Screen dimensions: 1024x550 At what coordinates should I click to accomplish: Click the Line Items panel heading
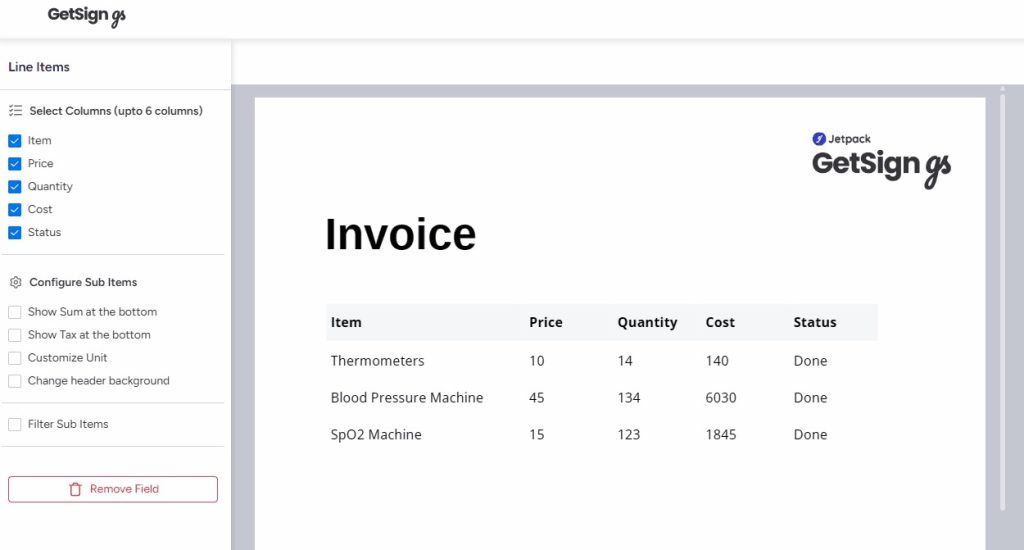pyautogui.click(x=39, y=67)
